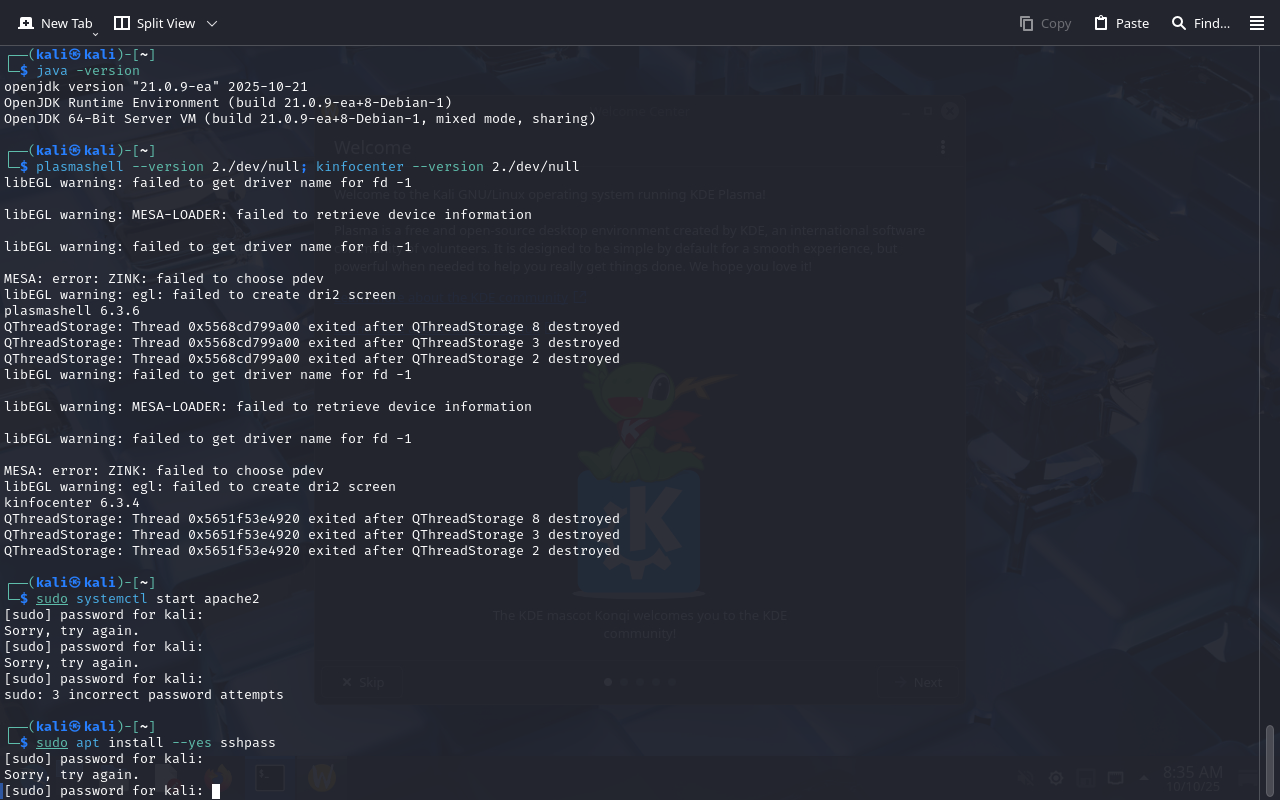Open the Find search bar
The image size is (1280, 800).
pos(1200,23)
